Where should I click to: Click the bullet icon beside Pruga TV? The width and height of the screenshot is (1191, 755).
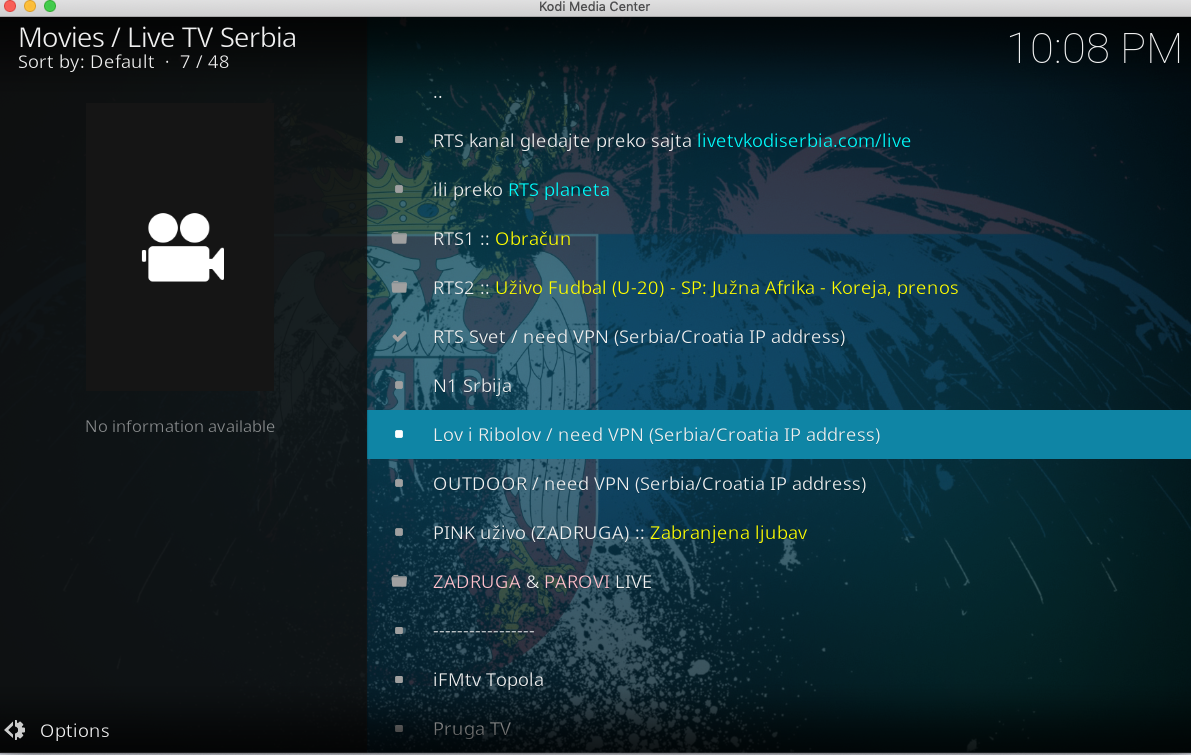point(399,728)
